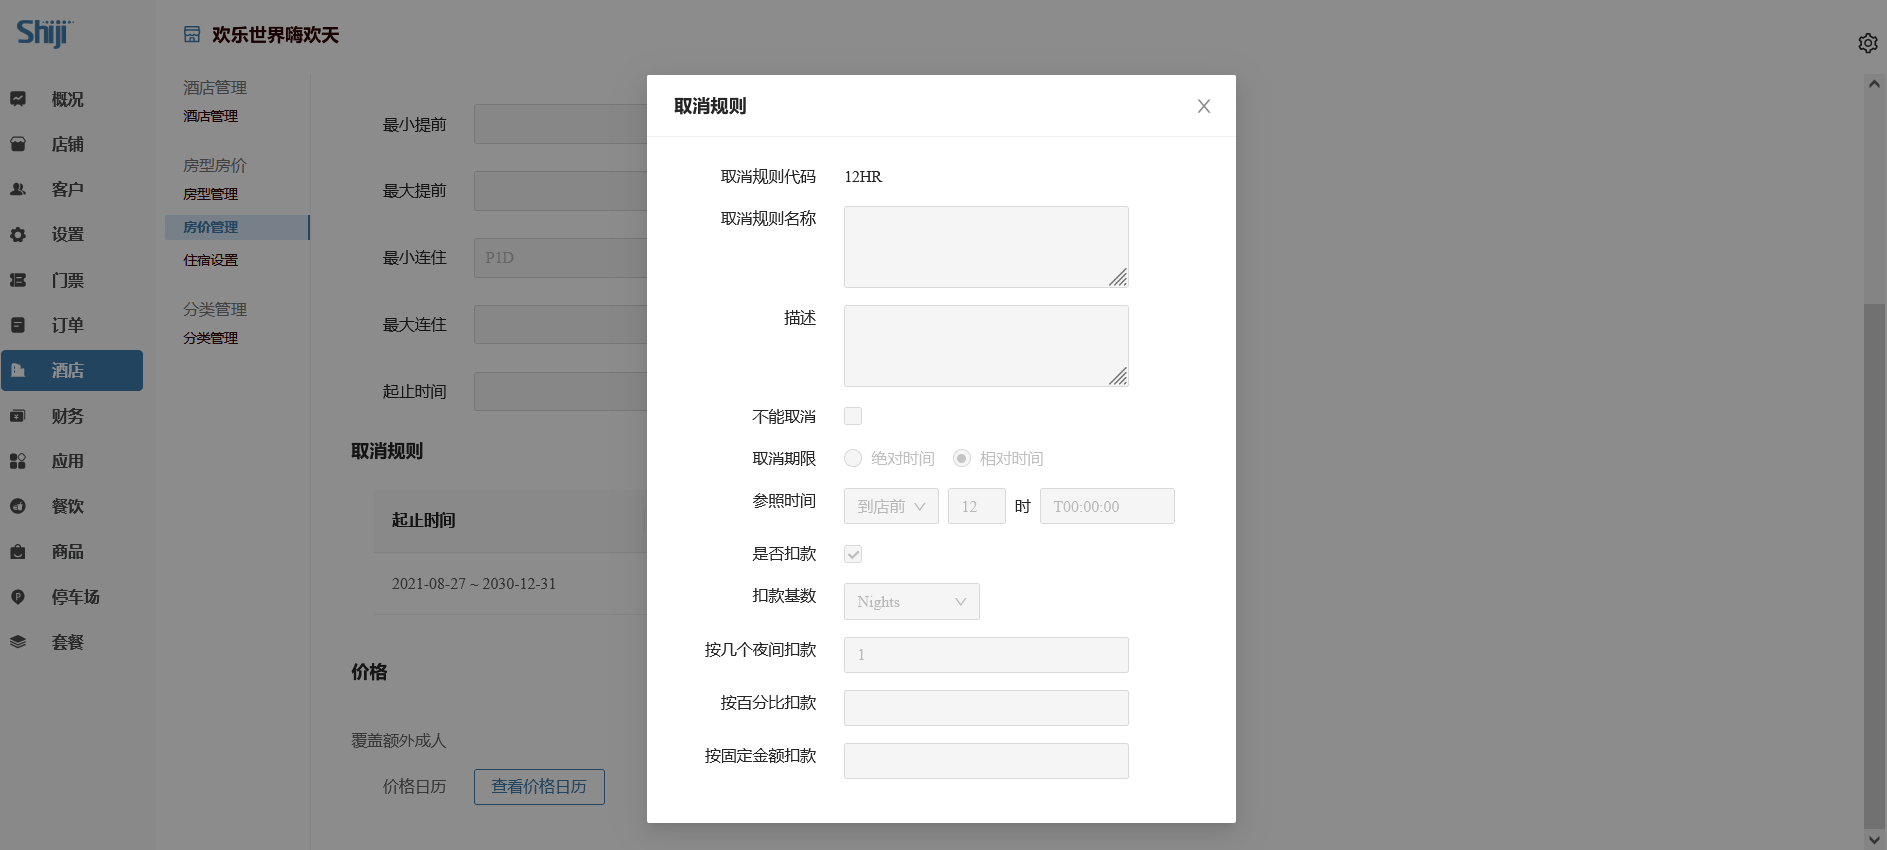The width and height of the screenshot is (1887, 850).
Task: Click the 查看价格日历 button
Action: [x=539, y=787]
